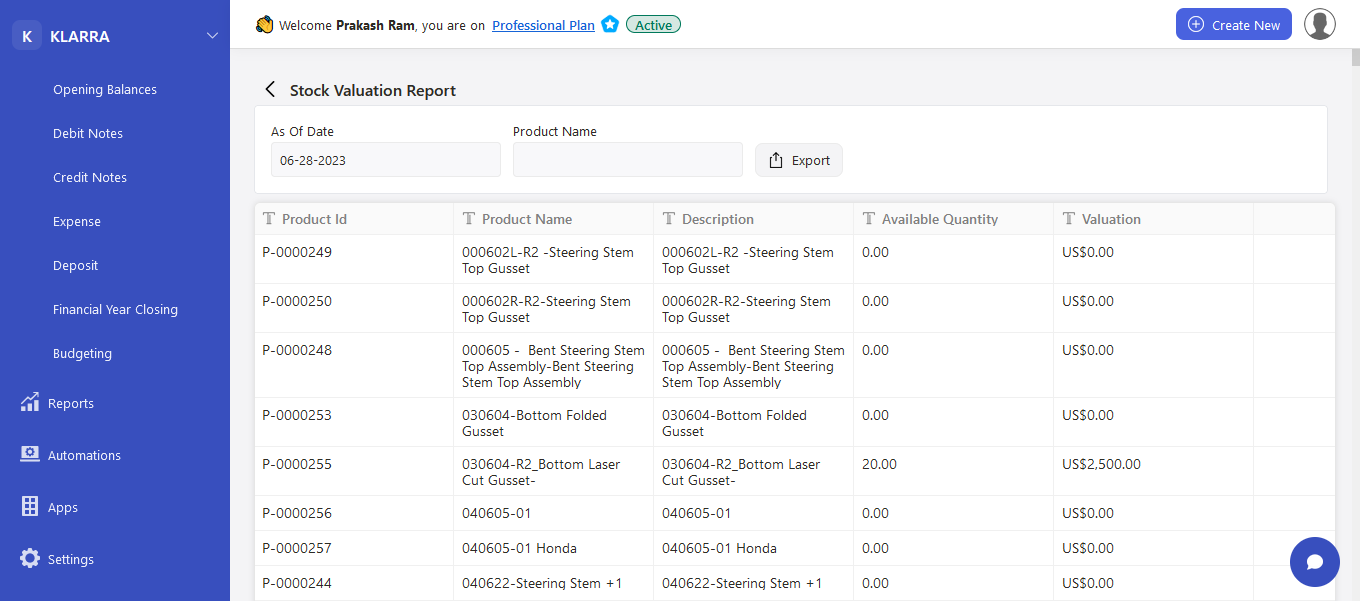Expand the KLARRA organization dropdown chevron
Screen dimensions: 1360x601
coord(212,36)
